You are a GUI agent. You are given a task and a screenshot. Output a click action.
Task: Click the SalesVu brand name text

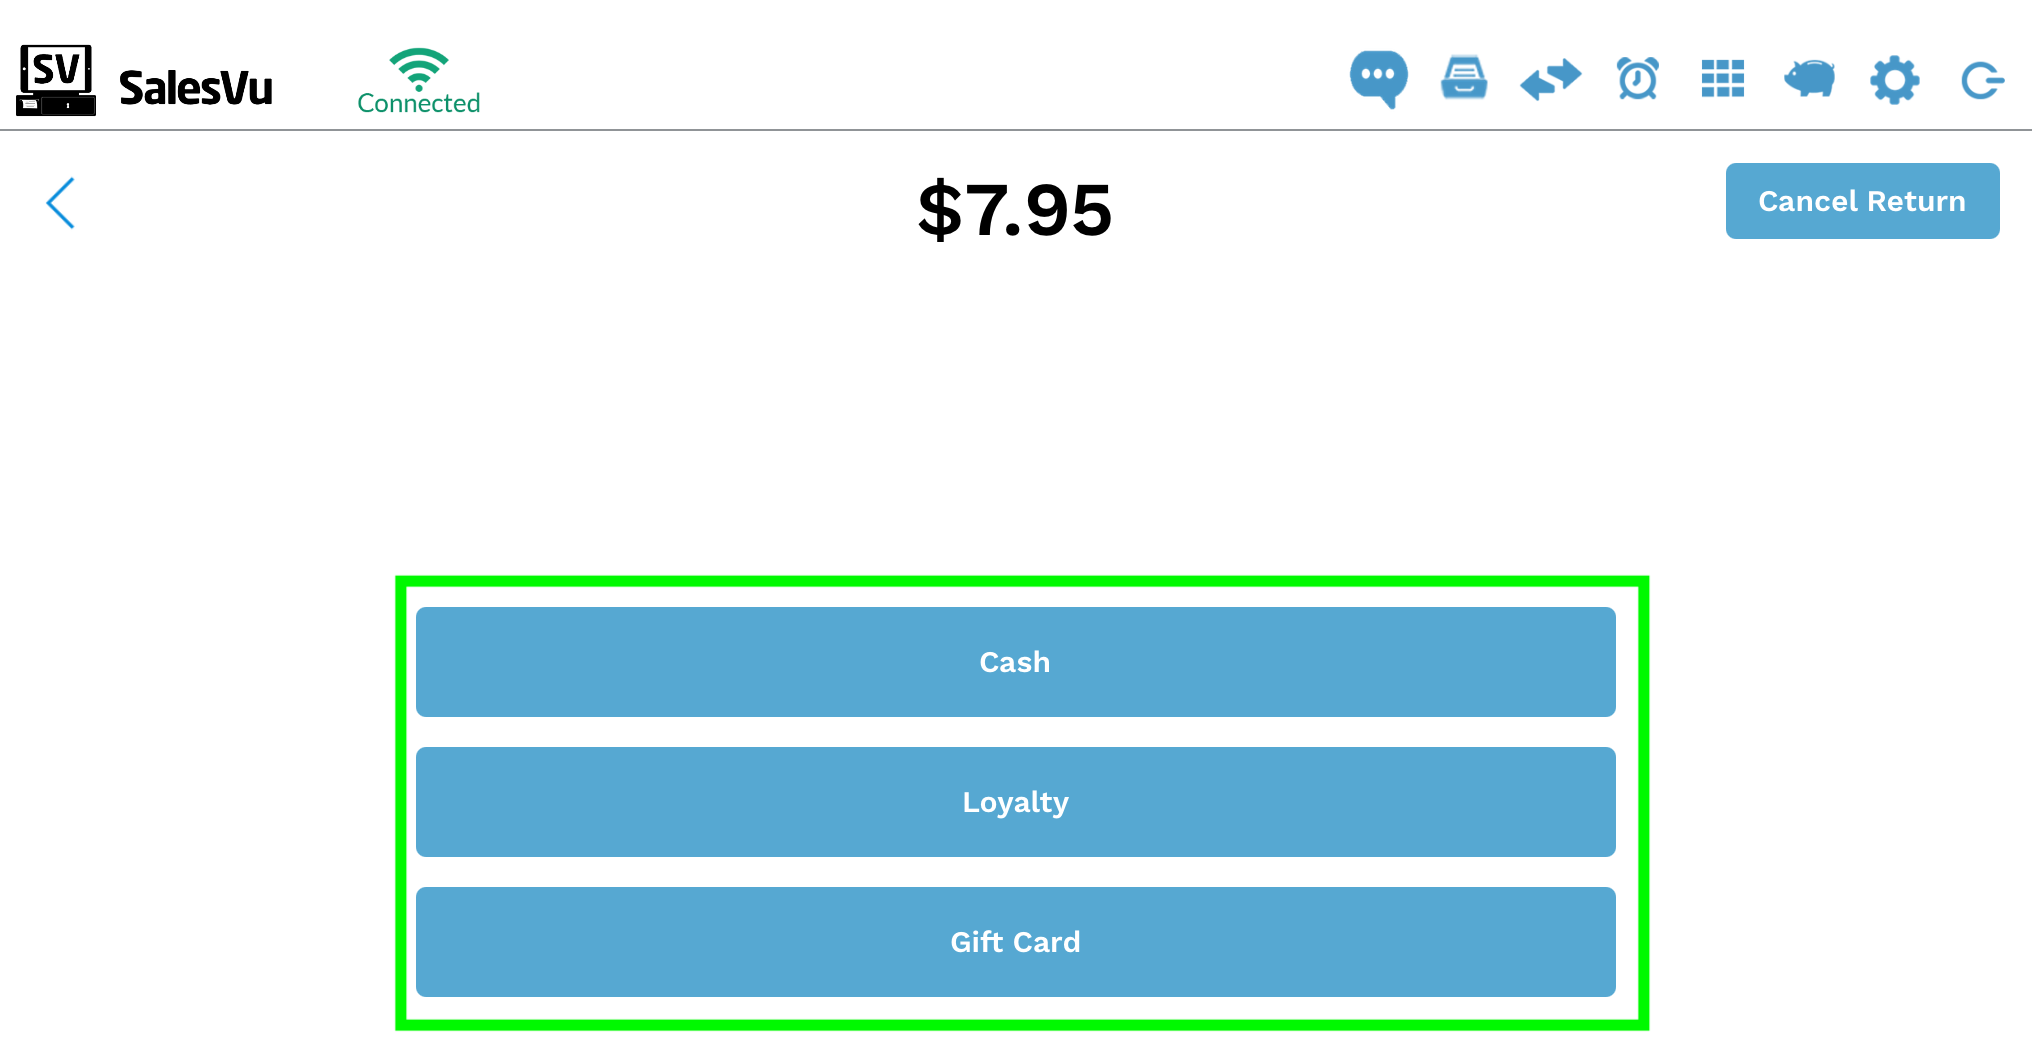point(195,88)
